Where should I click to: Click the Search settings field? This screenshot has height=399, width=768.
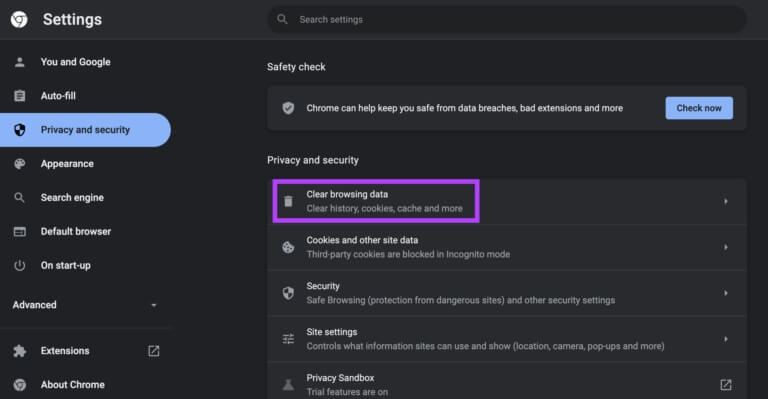tap(506, 20)
